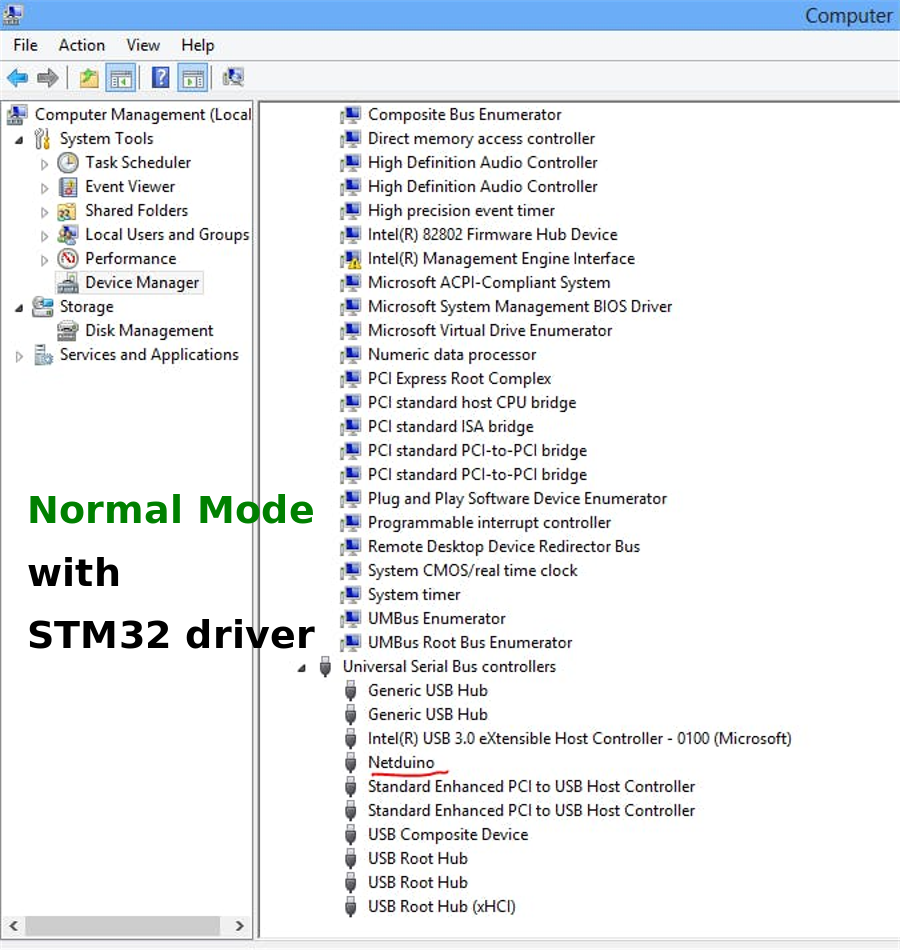Expand the Event Viewer tree node
Viewport: 900px width, 950px height.
click(x=43, y=186)
